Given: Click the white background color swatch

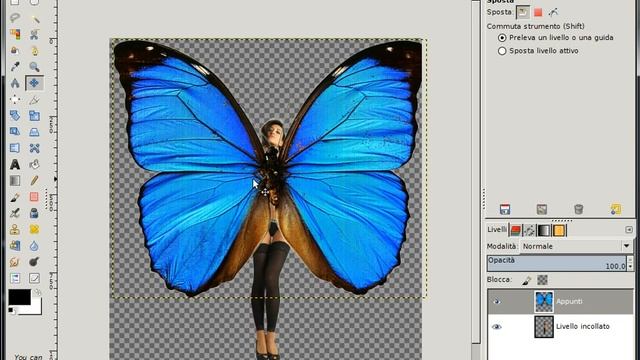Looking at the screenshot, I should tap(36, 309).
